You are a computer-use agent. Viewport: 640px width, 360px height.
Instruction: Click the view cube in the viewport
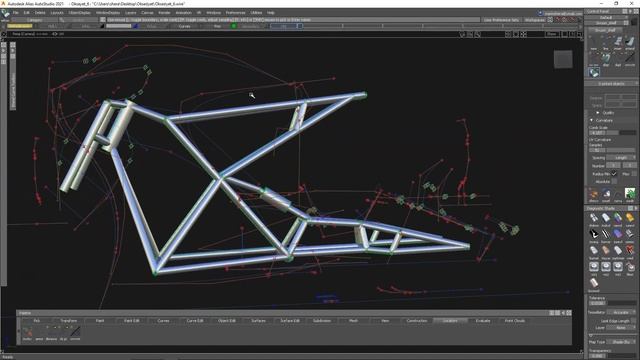(x=563, y=59)
